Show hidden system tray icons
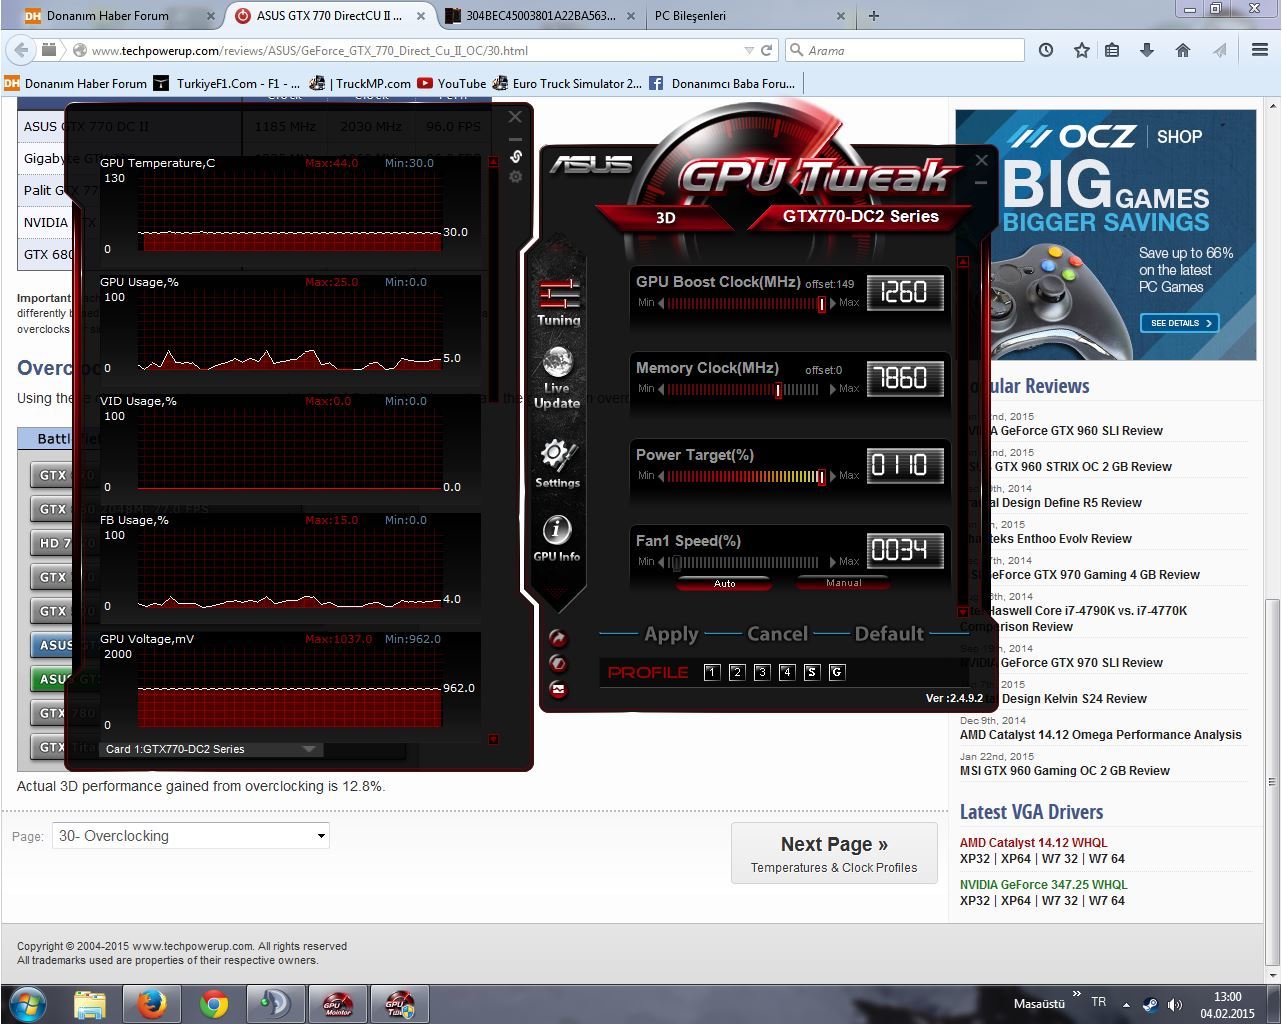This screenshot has height=1024, width=1282. [x=1127, y=1004]
